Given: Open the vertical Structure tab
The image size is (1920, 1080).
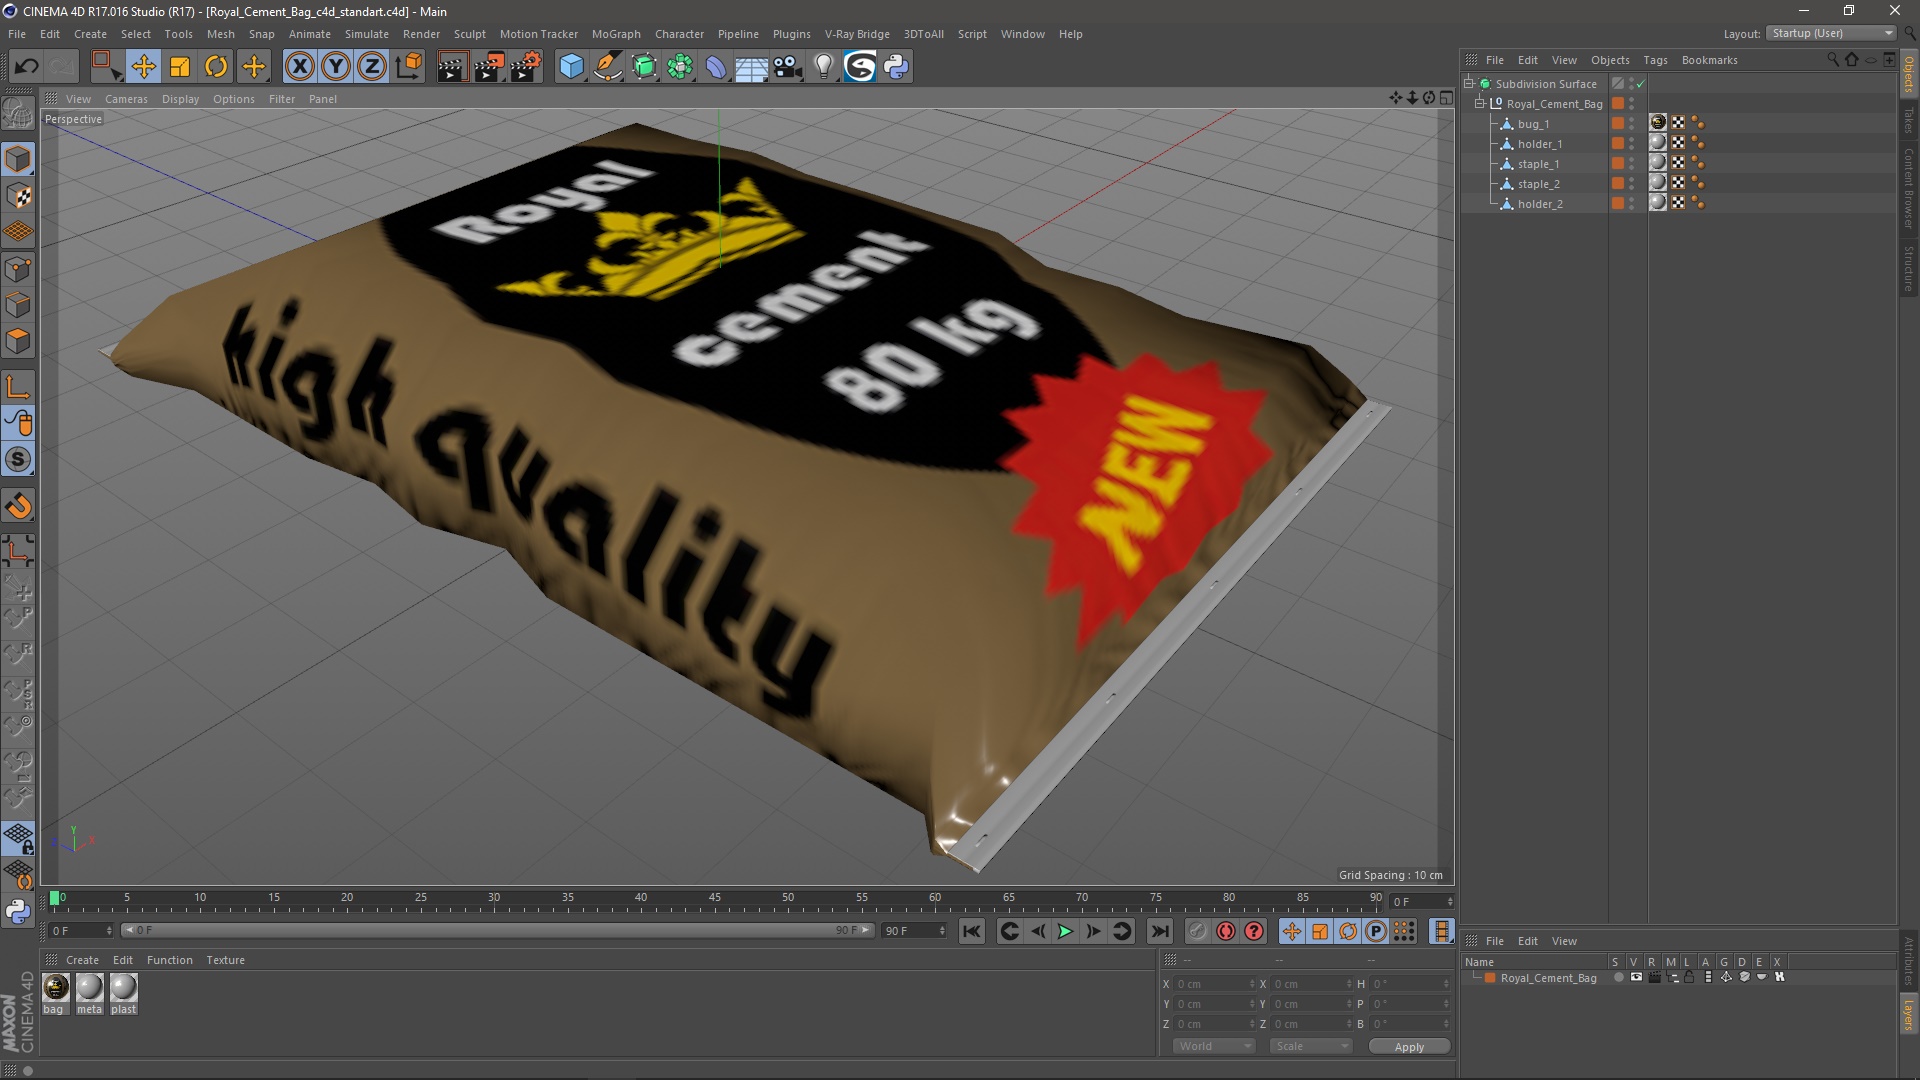Looking at the screenshot, I should [1909, 267].
